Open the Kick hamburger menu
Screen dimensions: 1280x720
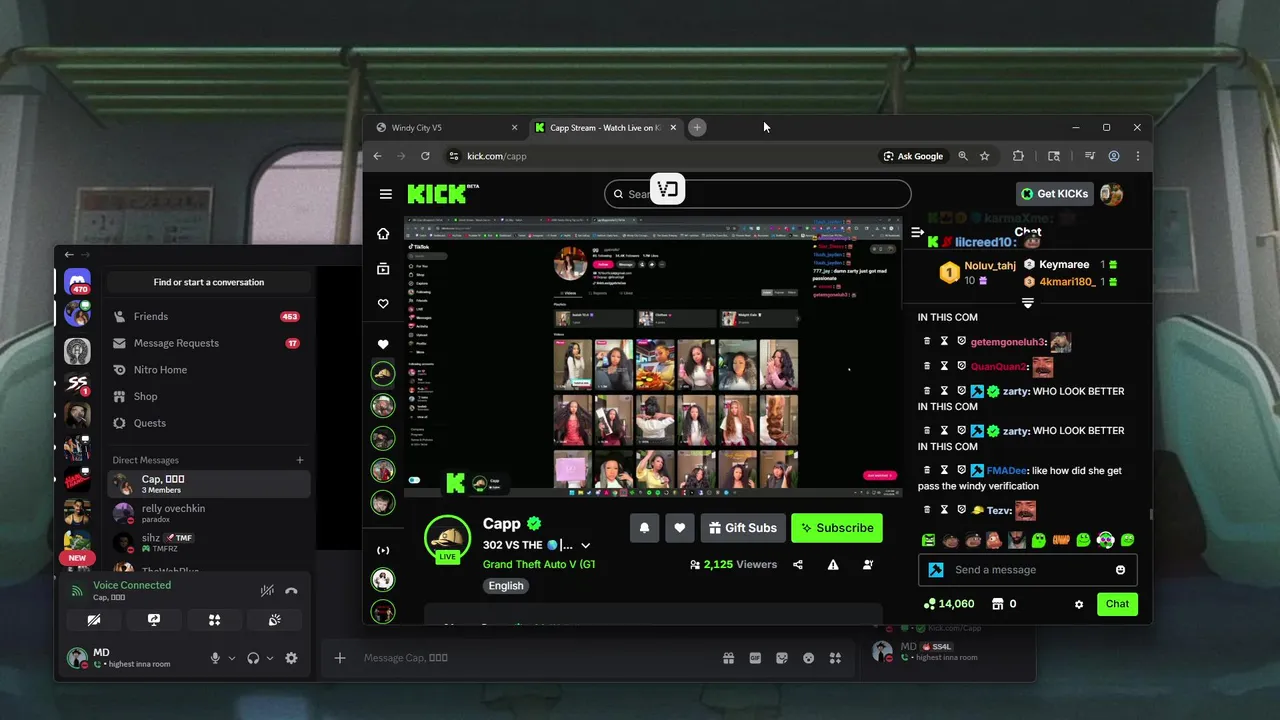click(x=385, y=194)
